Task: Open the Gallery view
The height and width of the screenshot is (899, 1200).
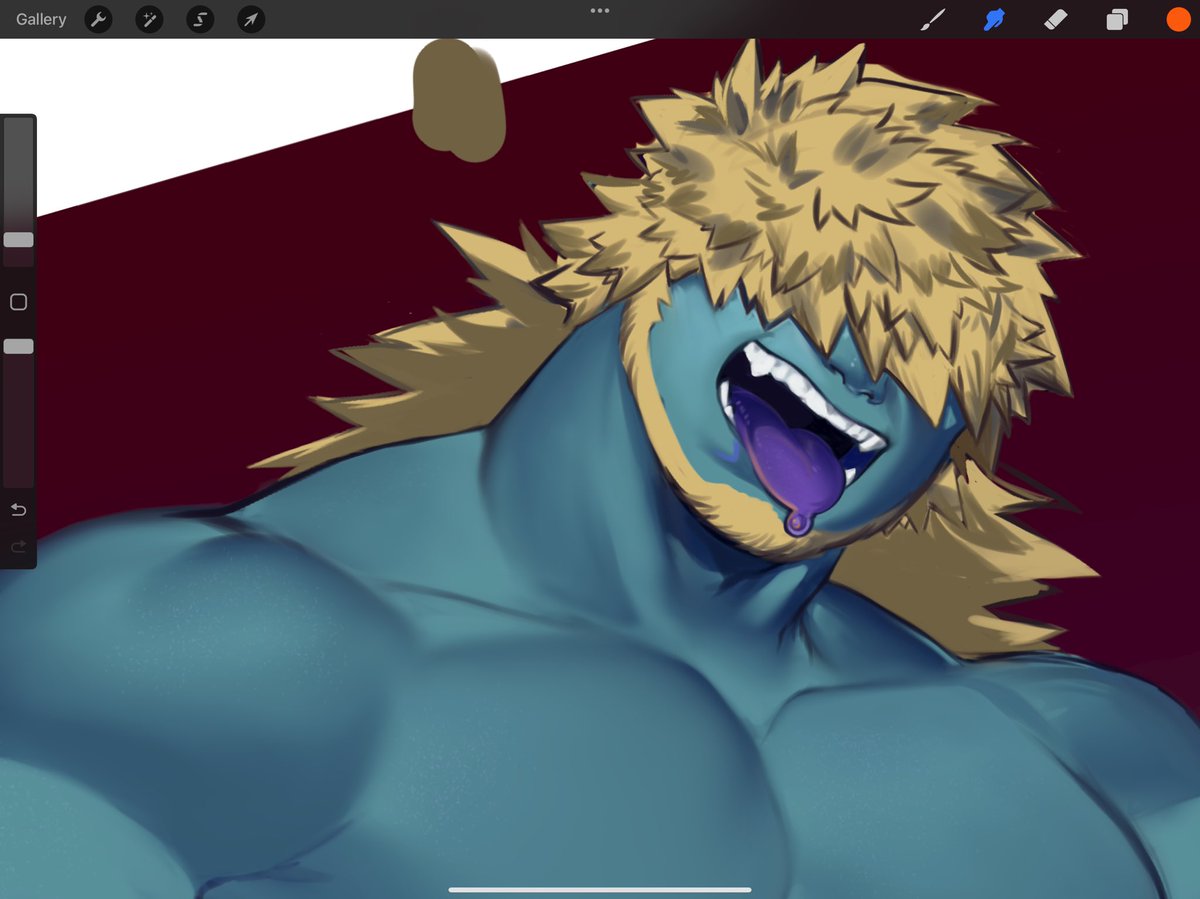Action: coord(41,19)
